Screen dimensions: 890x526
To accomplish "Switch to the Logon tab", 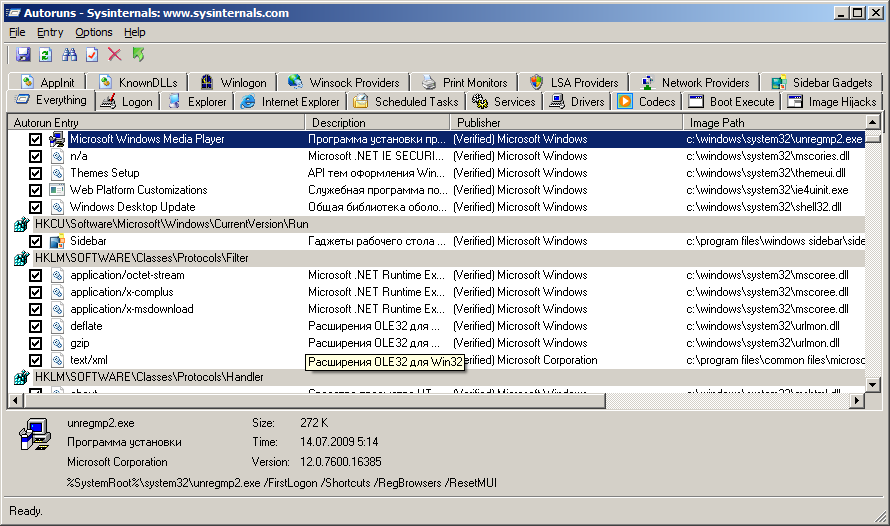I will (127, 102).
